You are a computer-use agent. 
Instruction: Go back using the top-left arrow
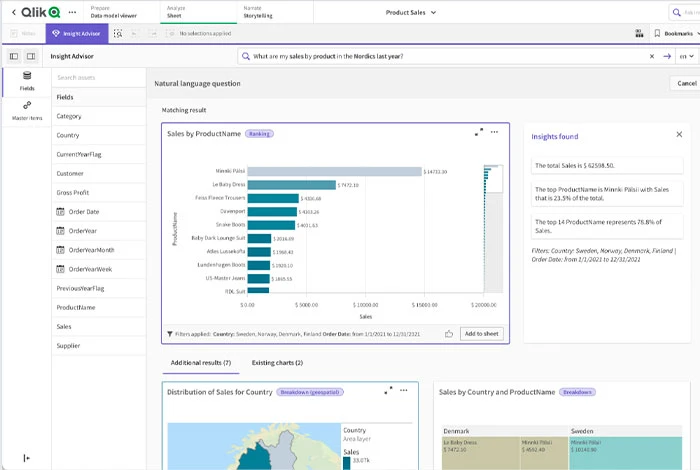point(14,12)
